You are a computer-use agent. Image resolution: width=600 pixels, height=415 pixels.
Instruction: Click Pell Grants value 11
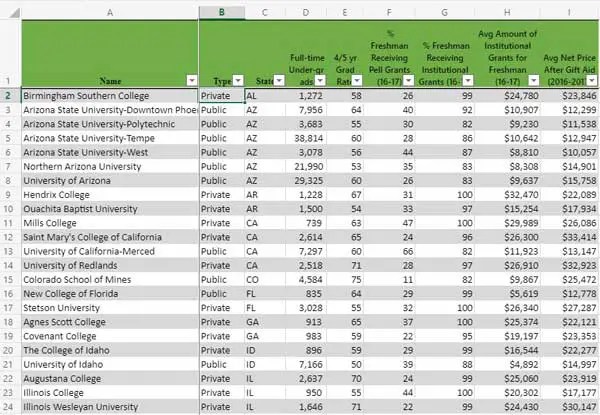(x=389, y=280)
